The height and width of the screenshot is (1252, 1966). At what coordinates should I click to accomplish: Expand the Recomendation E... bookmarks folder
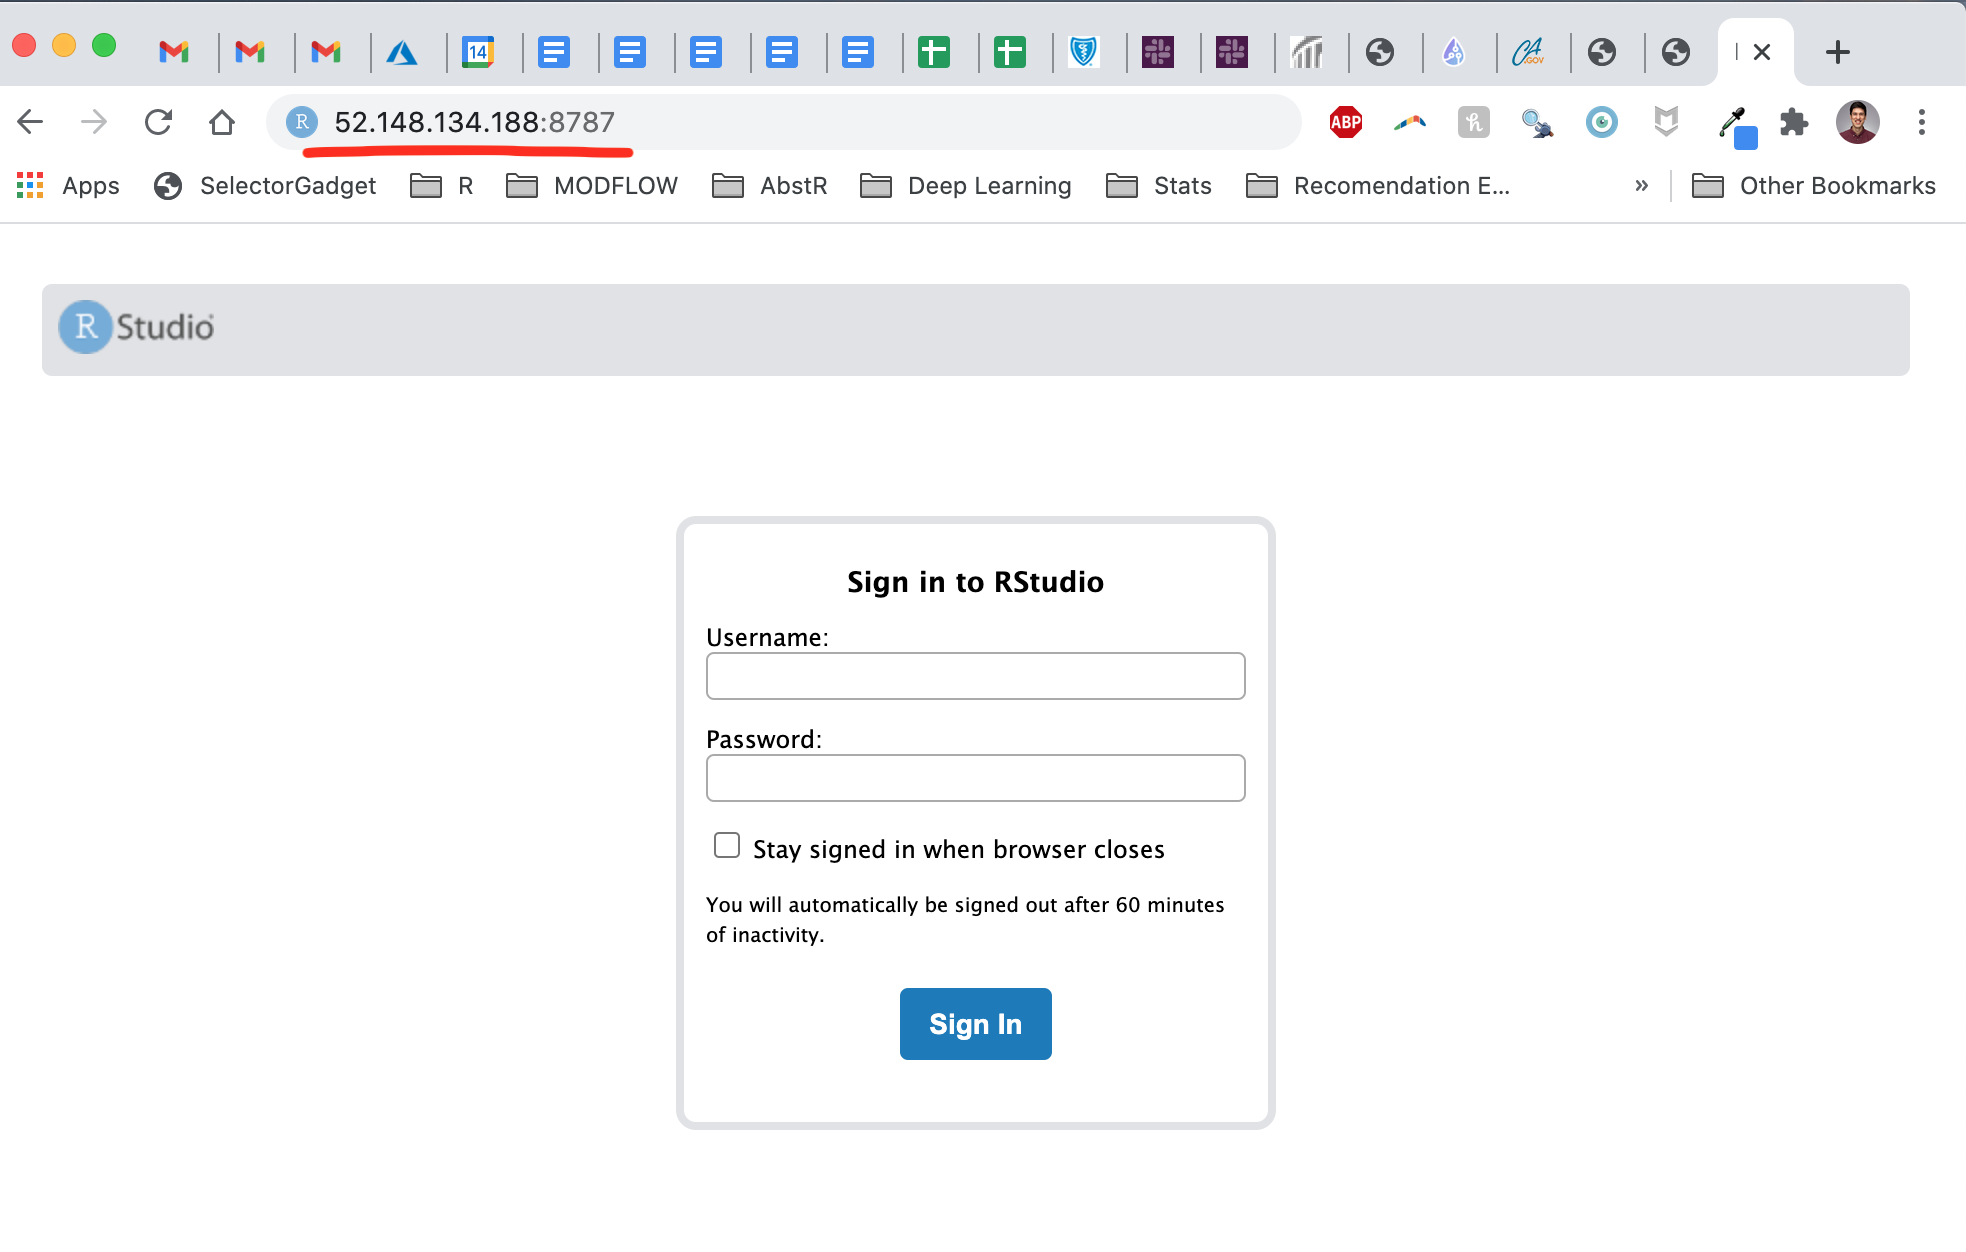pos(1378,186)
